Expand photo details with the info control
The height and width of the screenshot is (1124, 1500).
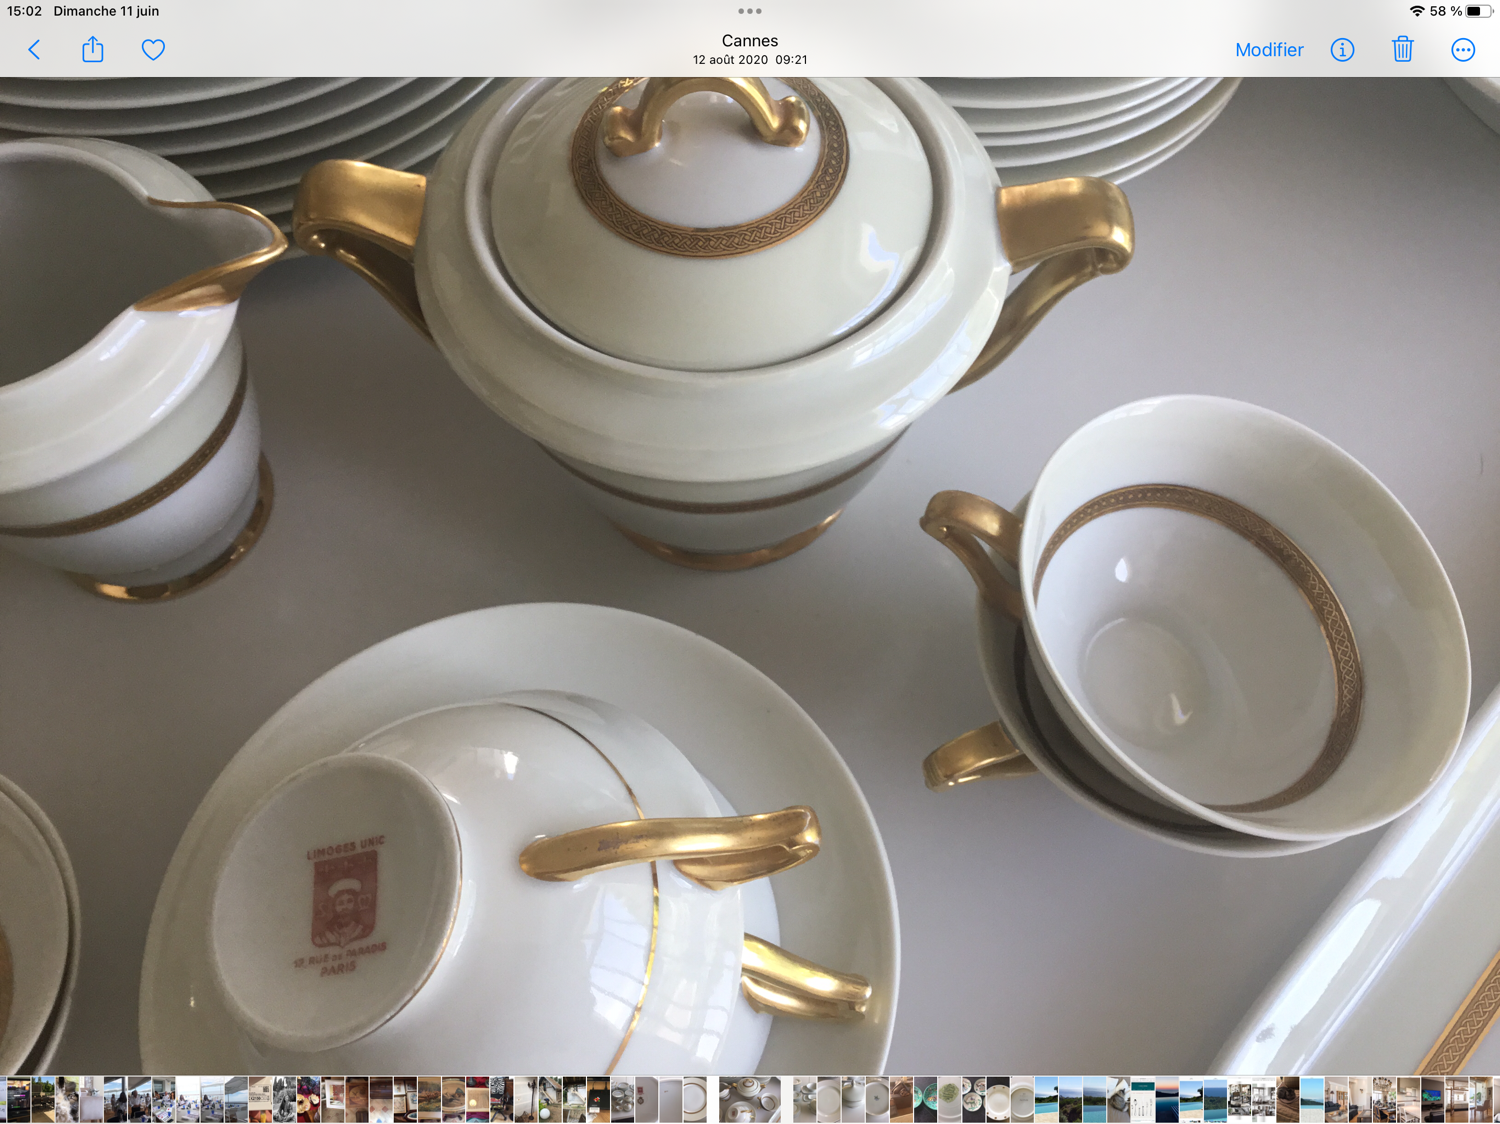click(x=1342, y=49)
